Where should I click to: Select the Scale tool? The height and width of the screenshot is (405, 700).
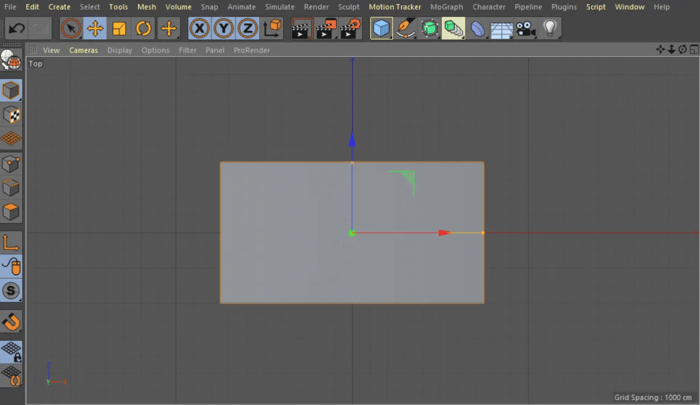tap(119, 29)
